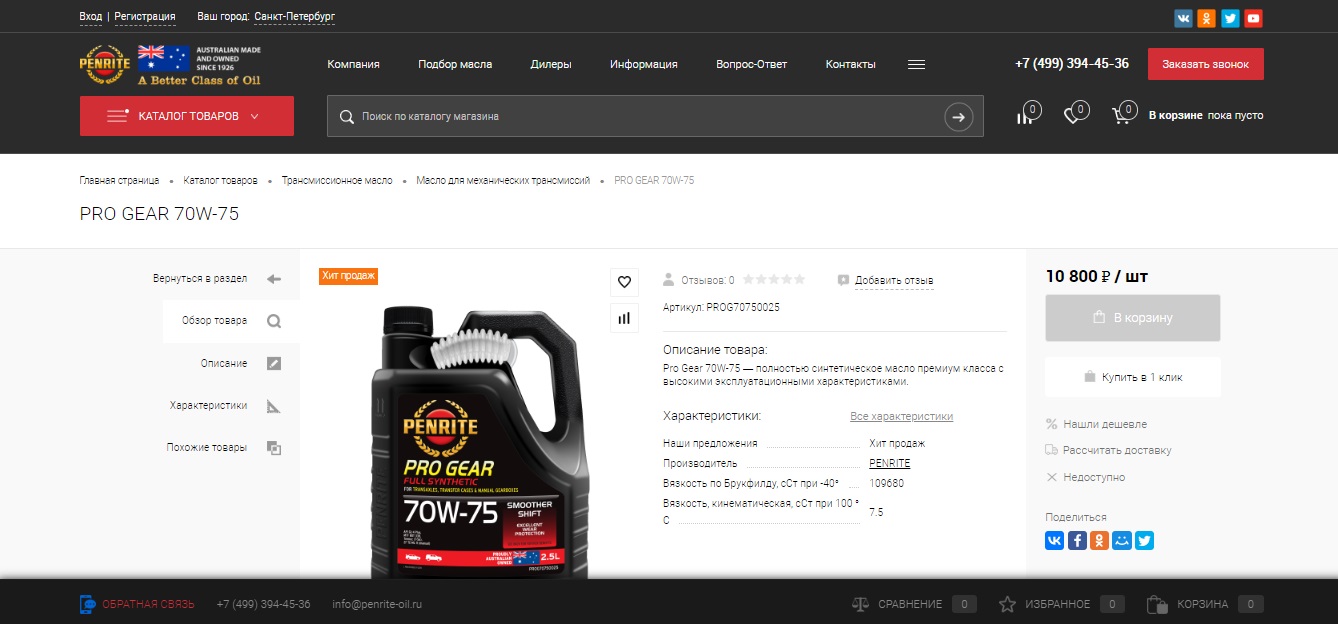
Task: Click Вернуться в раздел link
Action: [200, 279]
